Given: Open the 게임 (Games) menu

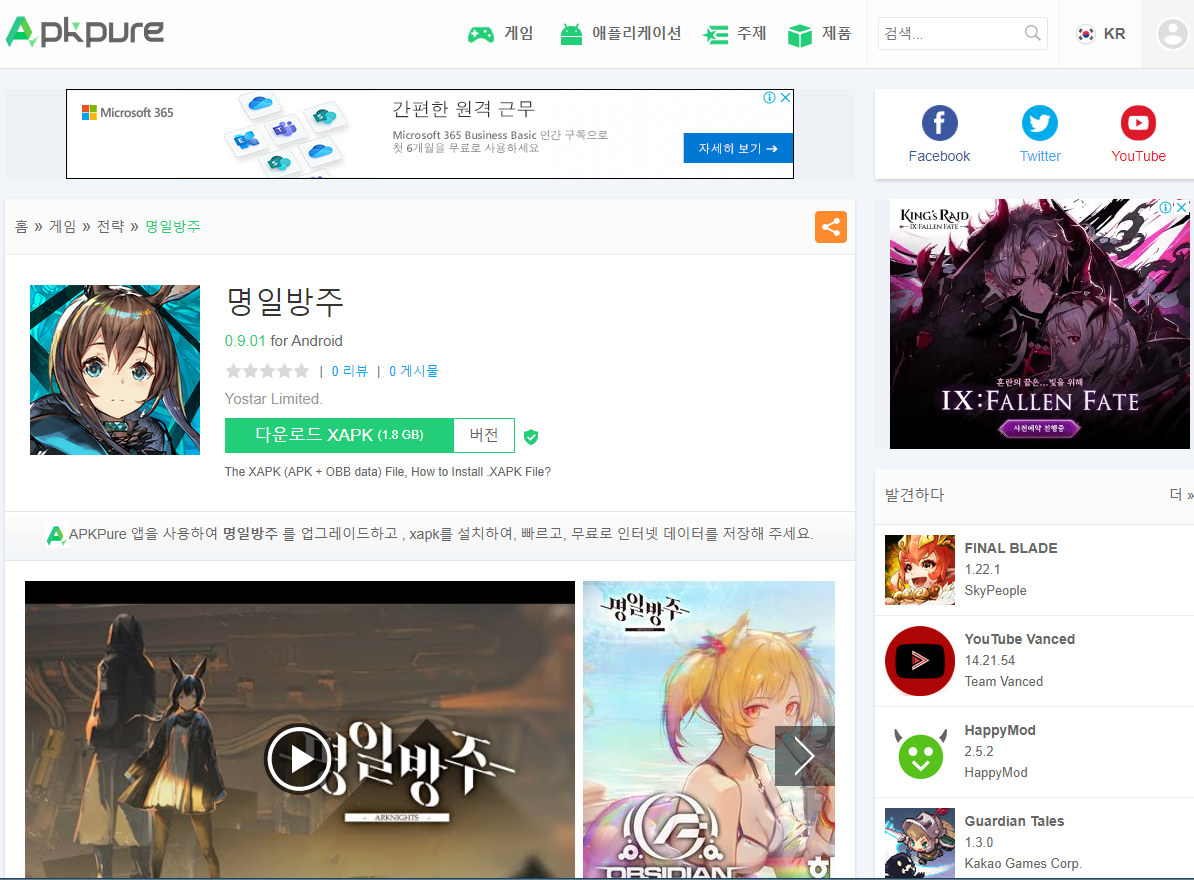Looking at the screenshot, I should [500, 33].
